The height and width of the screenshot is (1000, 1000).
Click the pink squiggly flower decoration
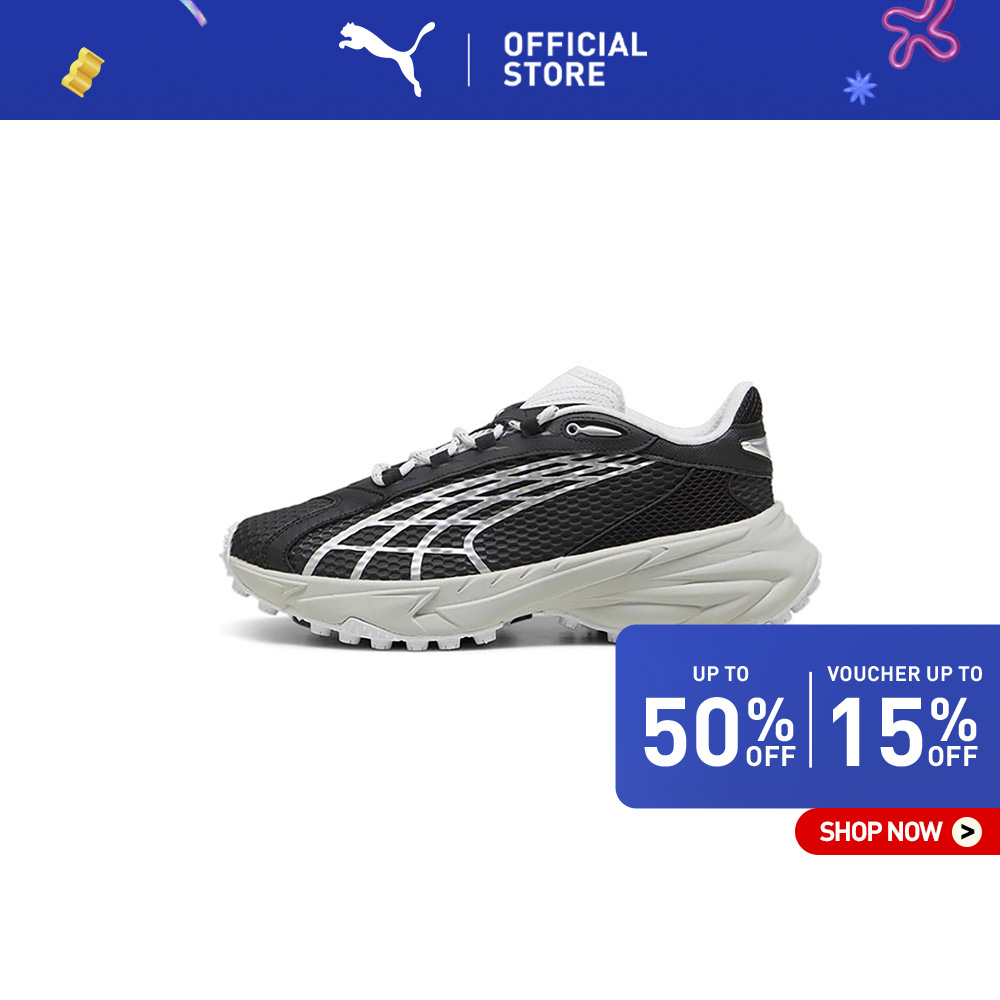920,33
